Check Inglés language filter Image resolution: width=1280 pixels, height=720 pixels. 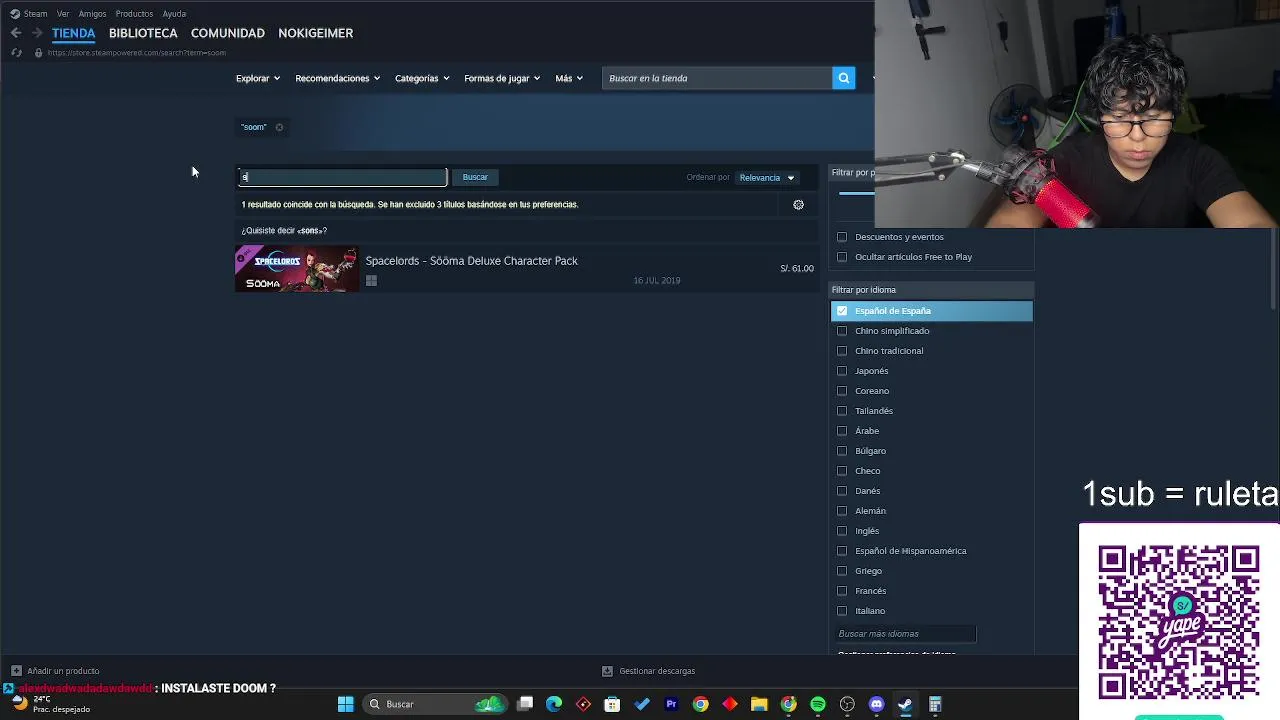click(x=842, y=531)
